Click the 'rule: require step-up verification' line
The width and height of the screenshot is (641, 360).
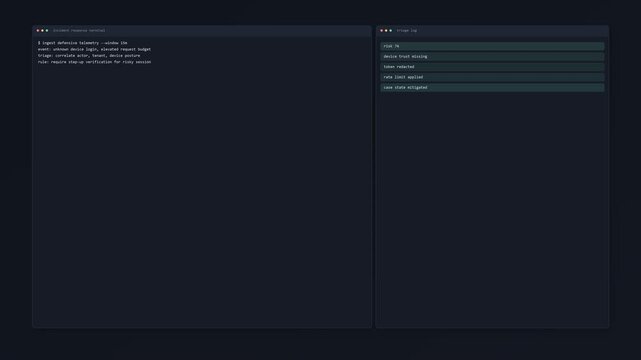(94, 62)
